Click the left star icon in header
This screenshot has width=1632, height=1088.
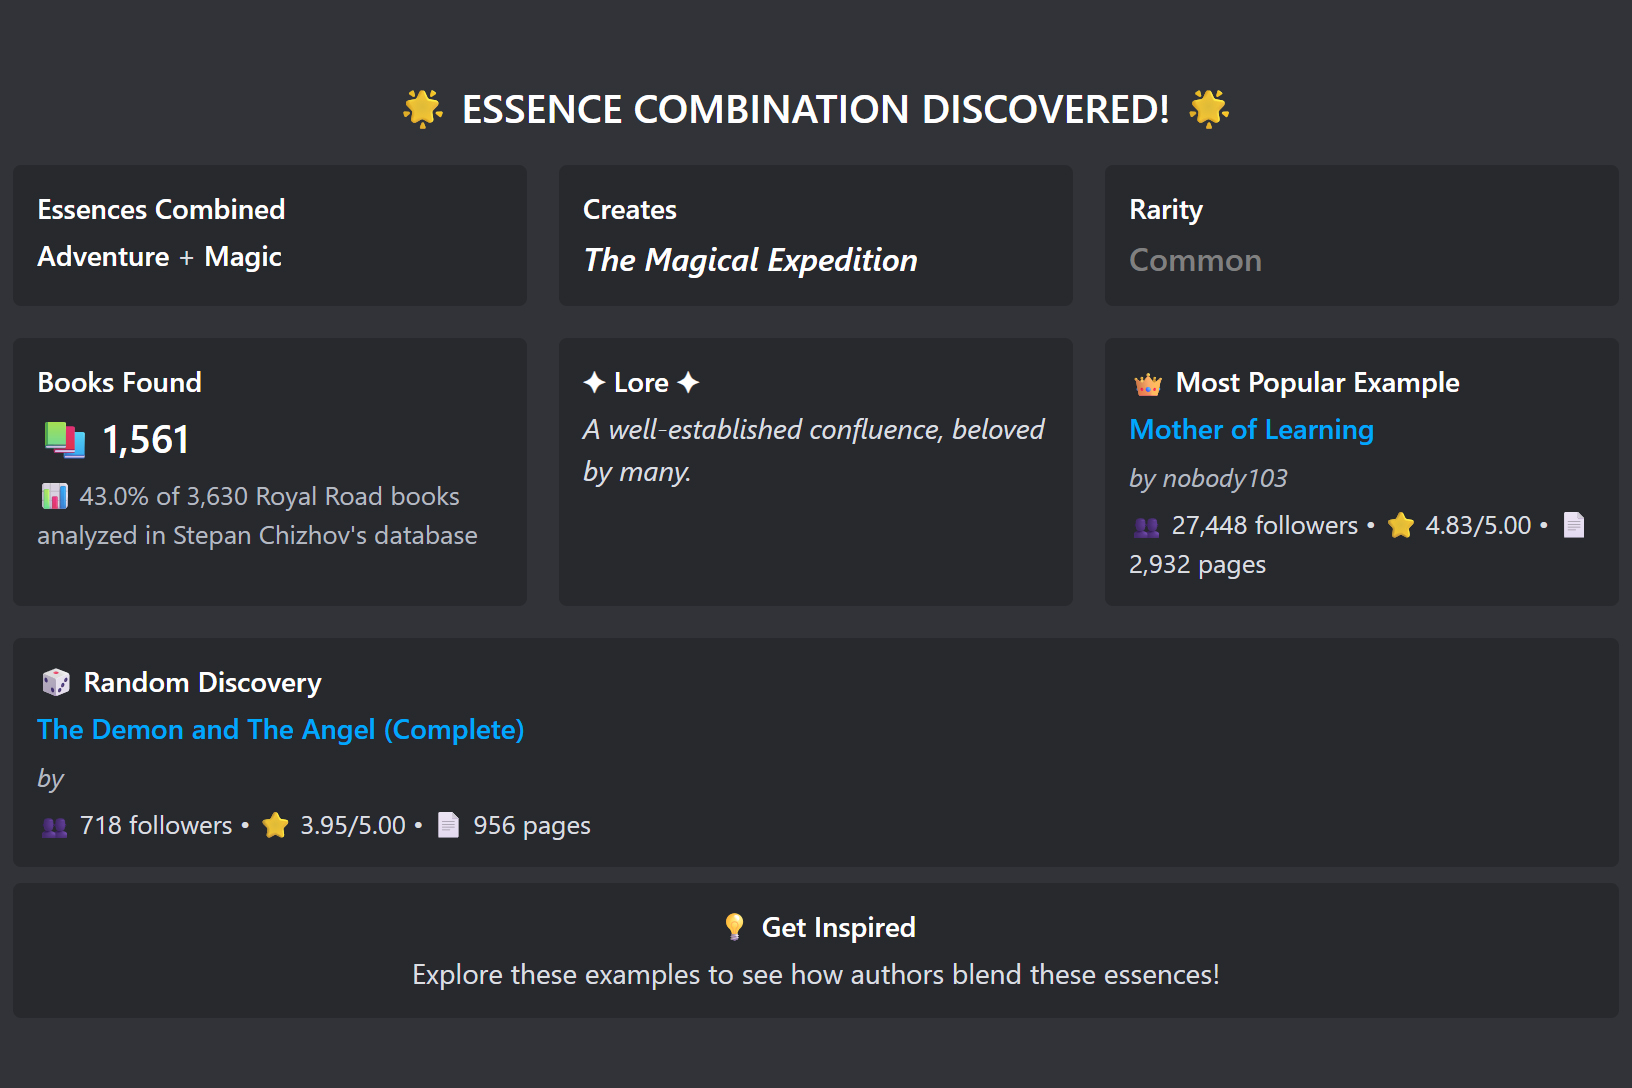coord(422,109)
